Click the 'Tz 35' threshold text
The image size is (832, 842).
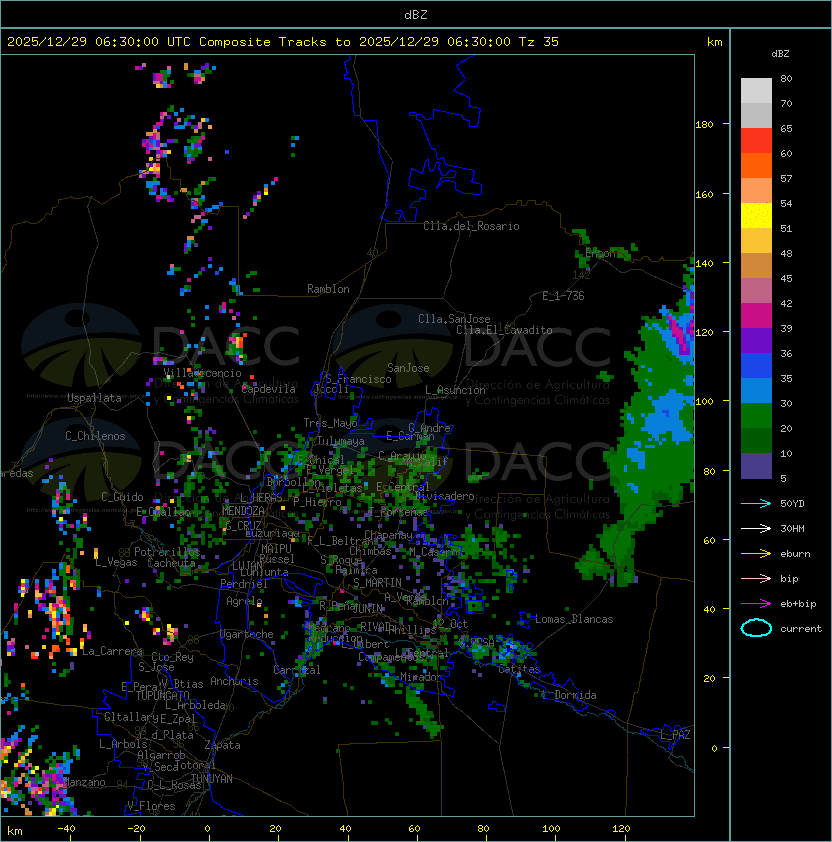[539, 42]
